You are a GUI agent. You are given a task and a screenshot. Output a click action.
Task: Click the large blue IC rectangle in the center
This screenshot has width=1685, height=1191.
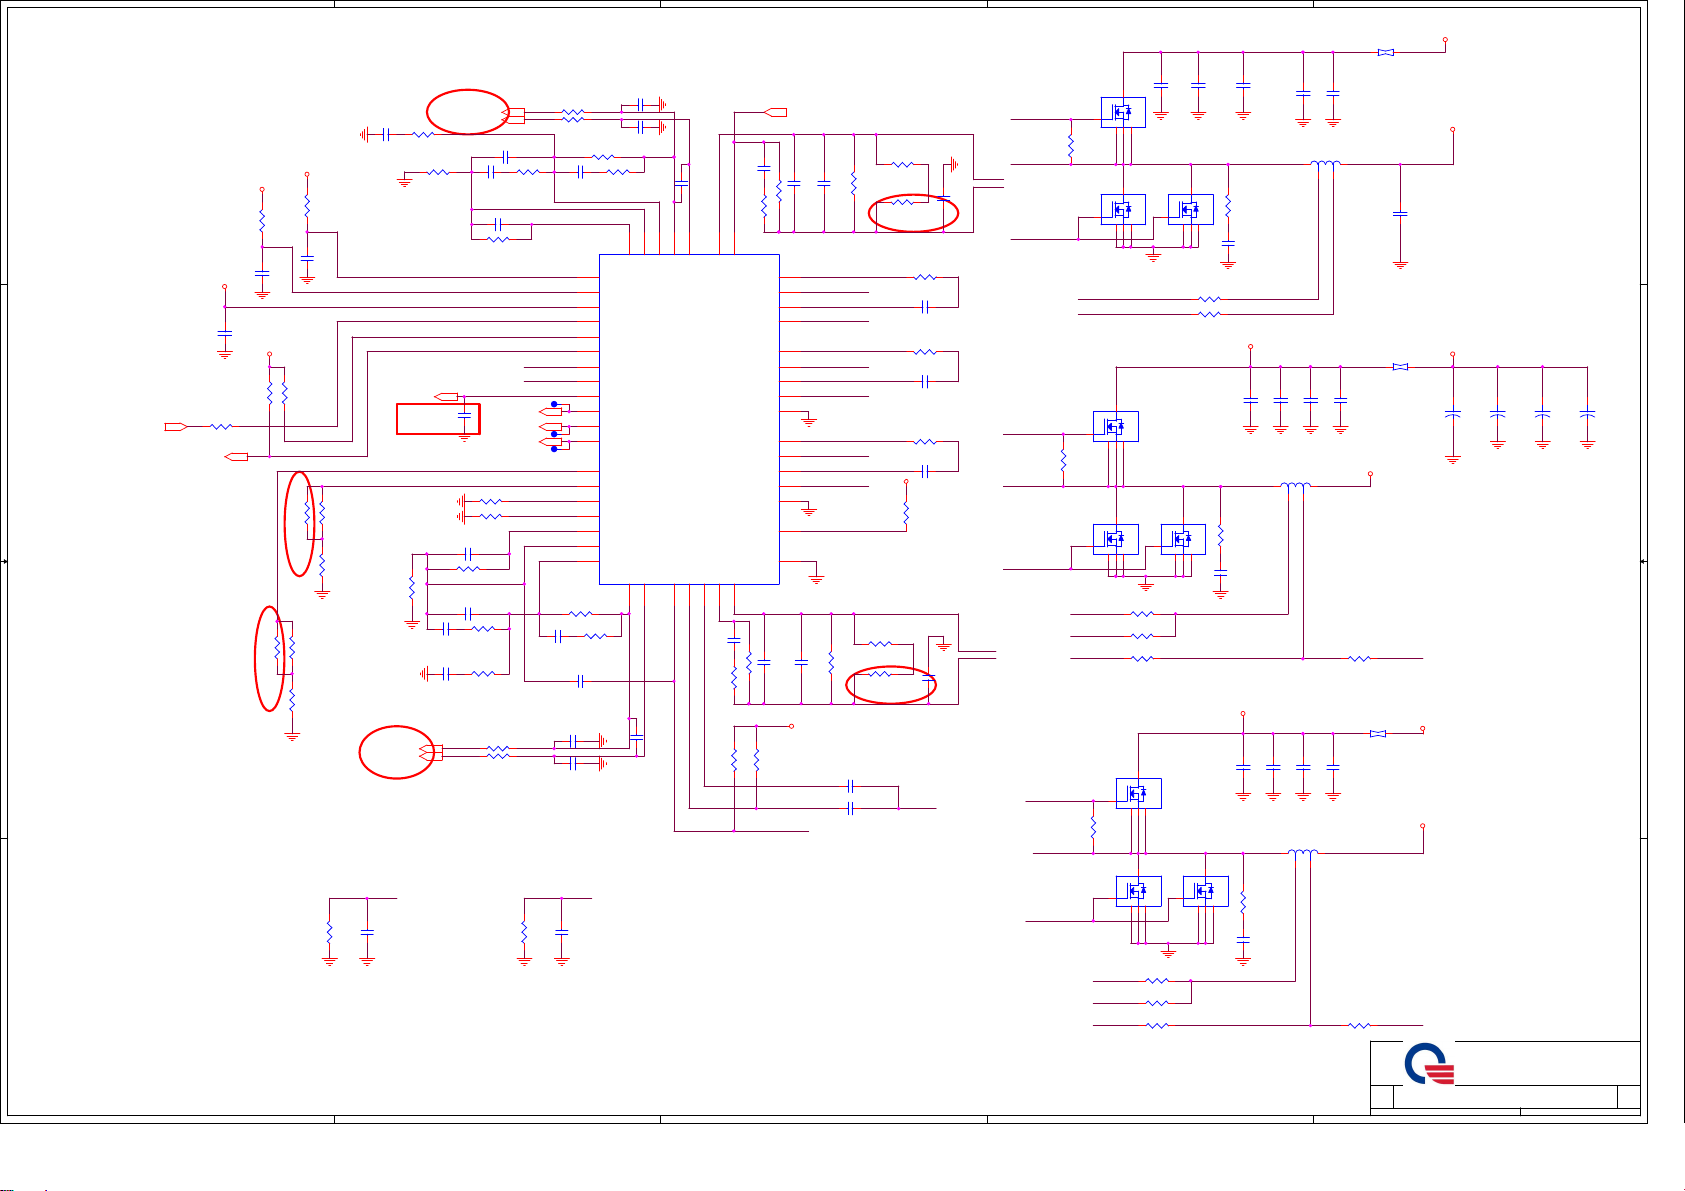coord(688,418)
